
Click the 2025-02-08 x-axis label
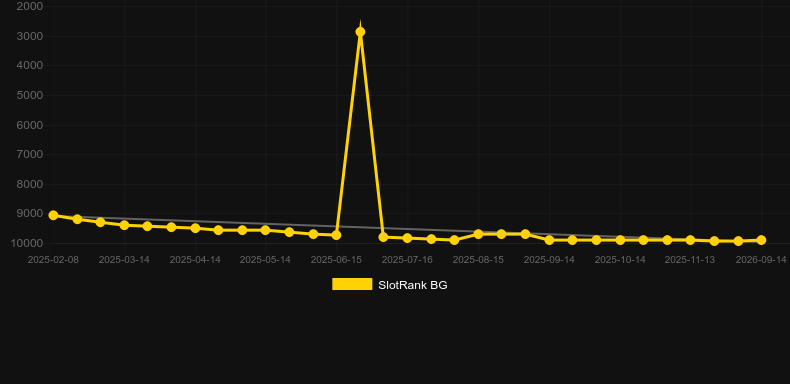point(53,260)
